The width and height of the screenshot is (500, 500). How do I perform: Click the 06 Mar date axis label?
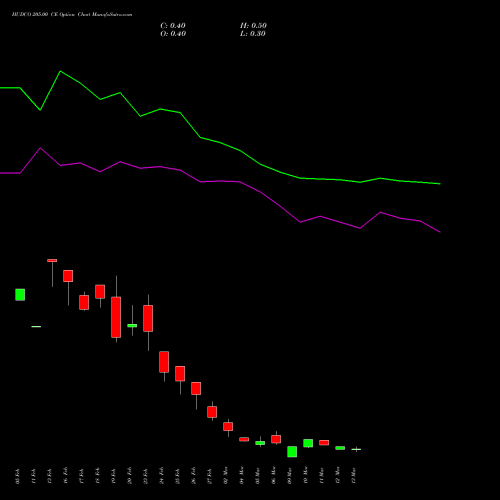274,475
